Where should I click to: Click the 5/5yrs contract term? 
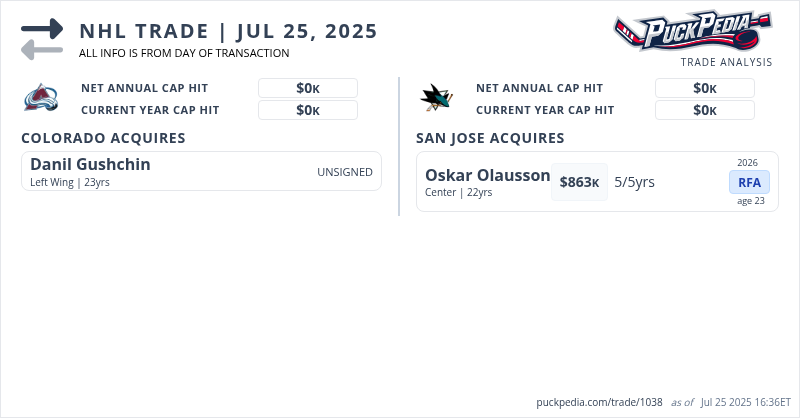point(634,182)
